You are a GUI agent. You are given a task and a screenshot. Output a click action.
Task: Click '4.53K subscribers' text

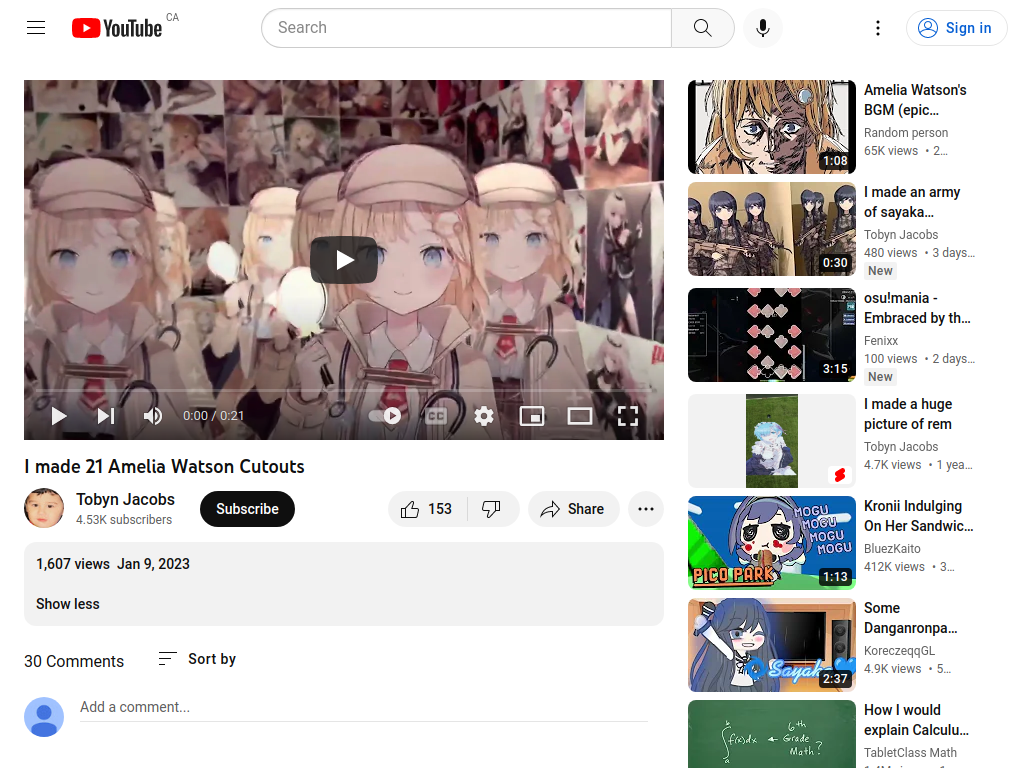124,520
